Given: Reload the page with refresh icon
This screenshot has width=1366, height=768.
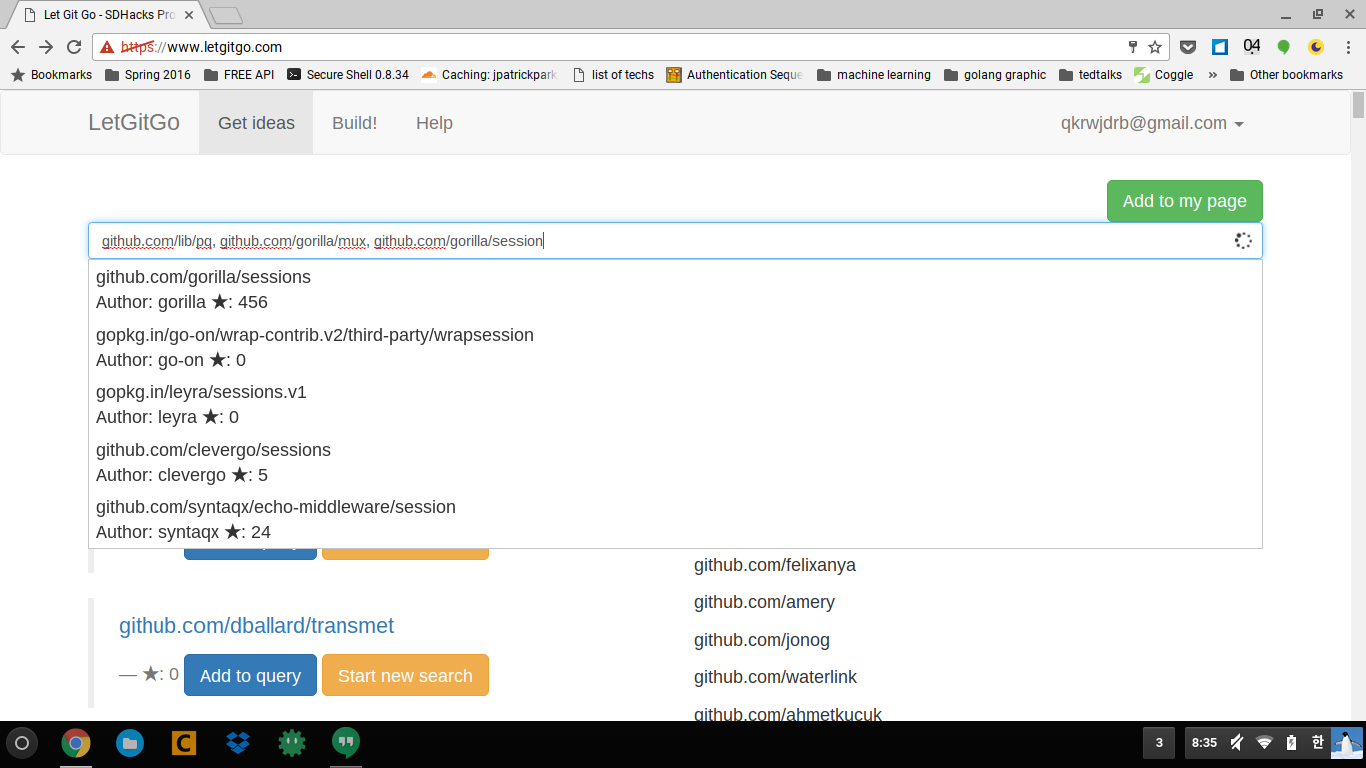Looking at the screenshot, I should pos(74,47).
